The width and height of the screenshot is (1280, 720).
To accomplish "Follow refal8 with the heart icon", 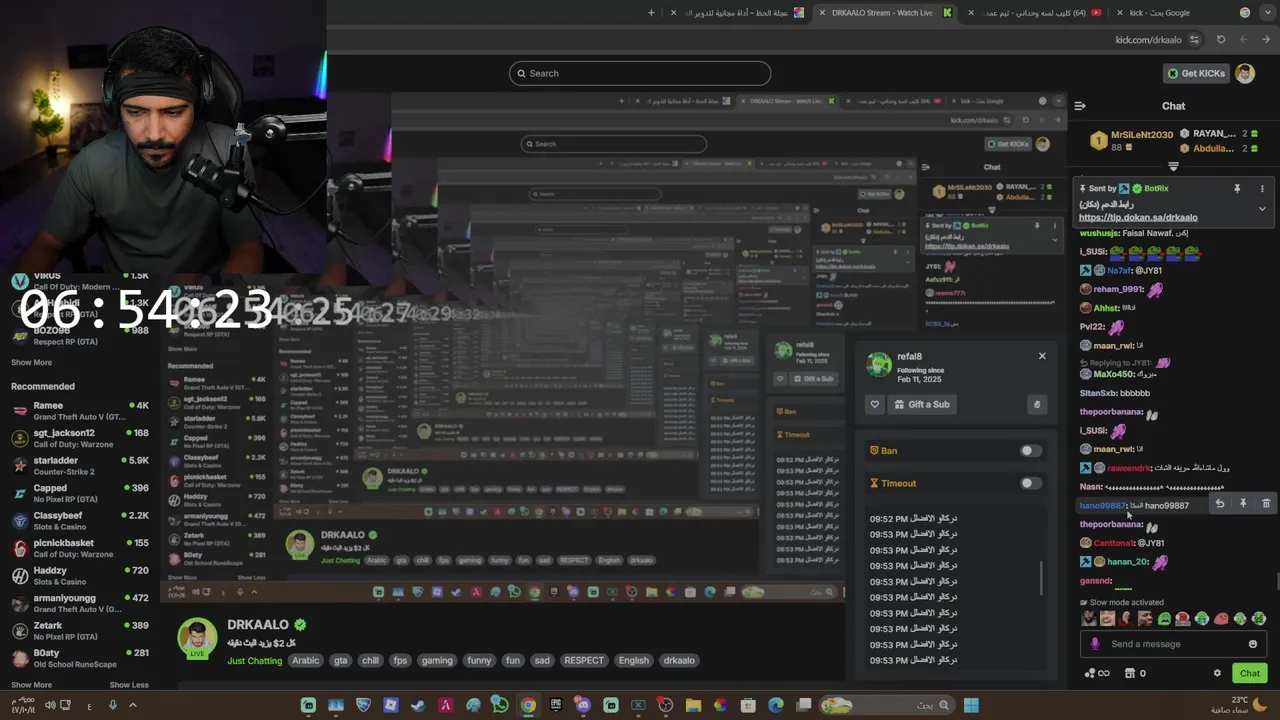I will (x=875, y=404).
